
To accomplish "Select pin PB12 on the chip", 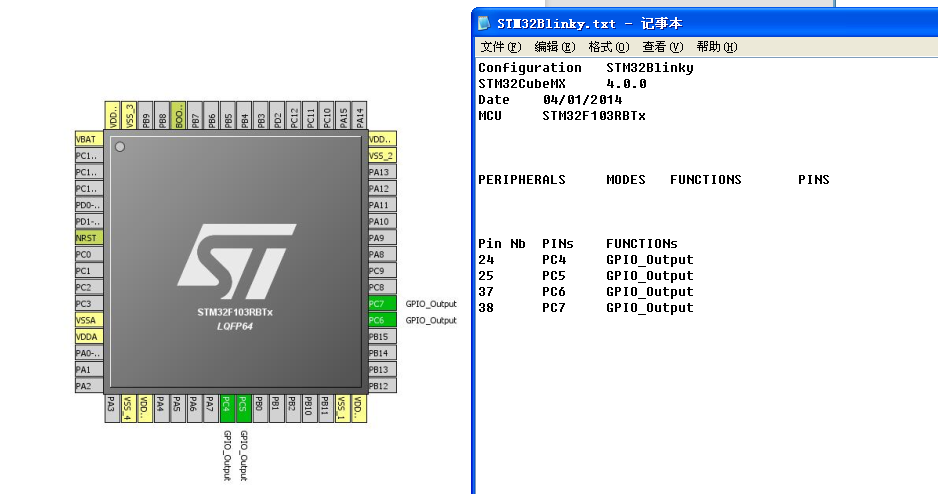I will (382, 386).
